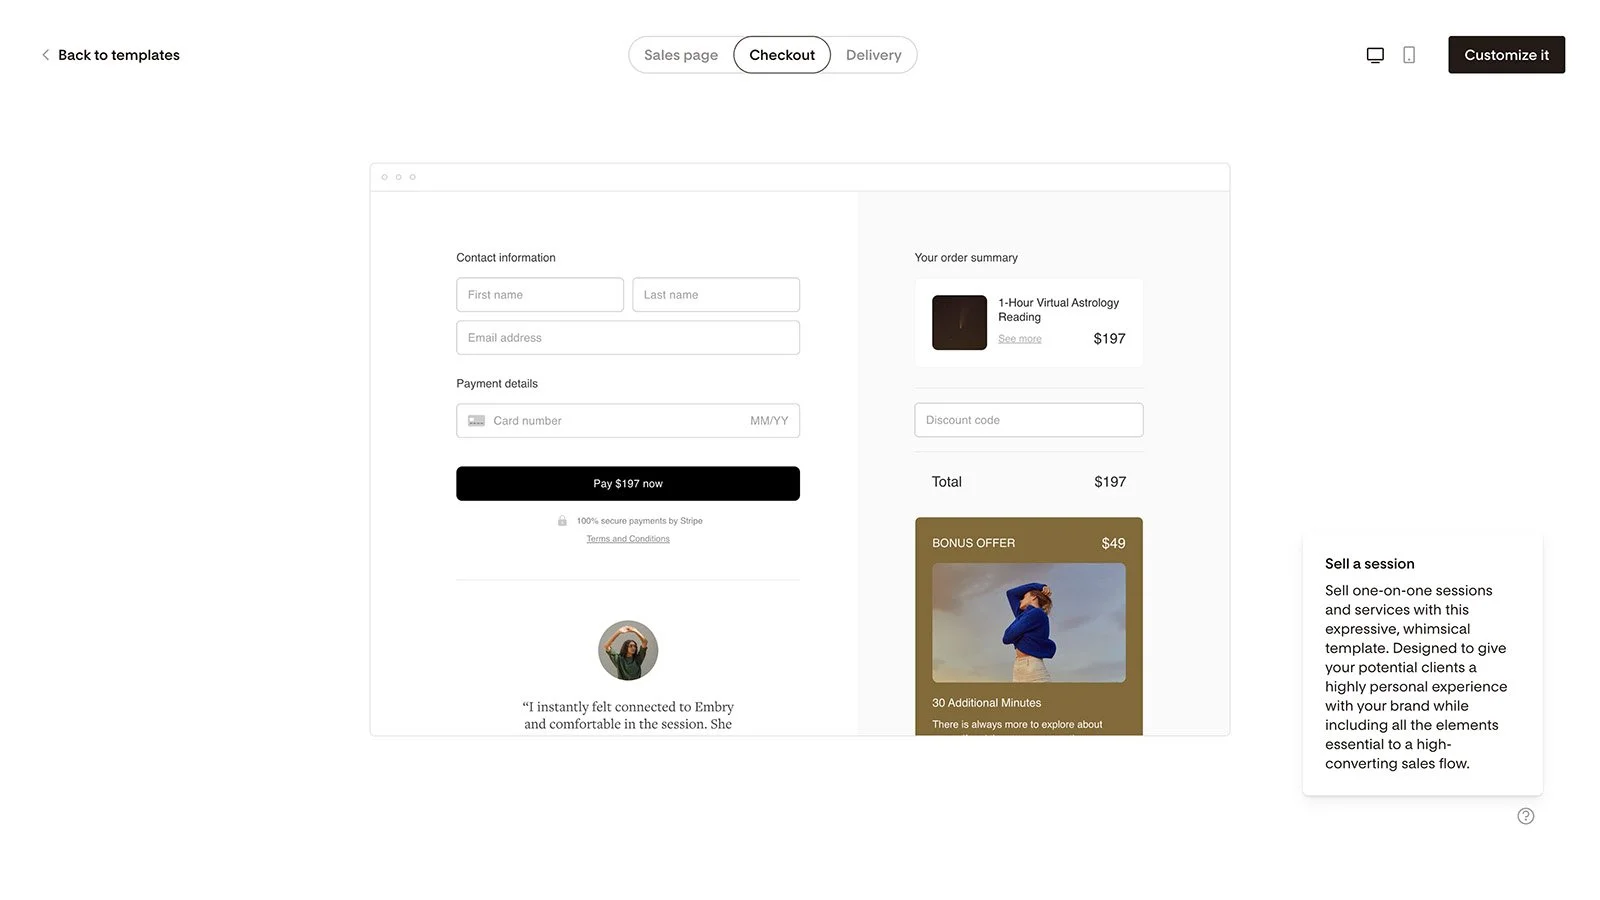Viewport: 1600px width, 900px height.
Task: Open Terms and Conditions link
Action: click(x=628, y=539)
